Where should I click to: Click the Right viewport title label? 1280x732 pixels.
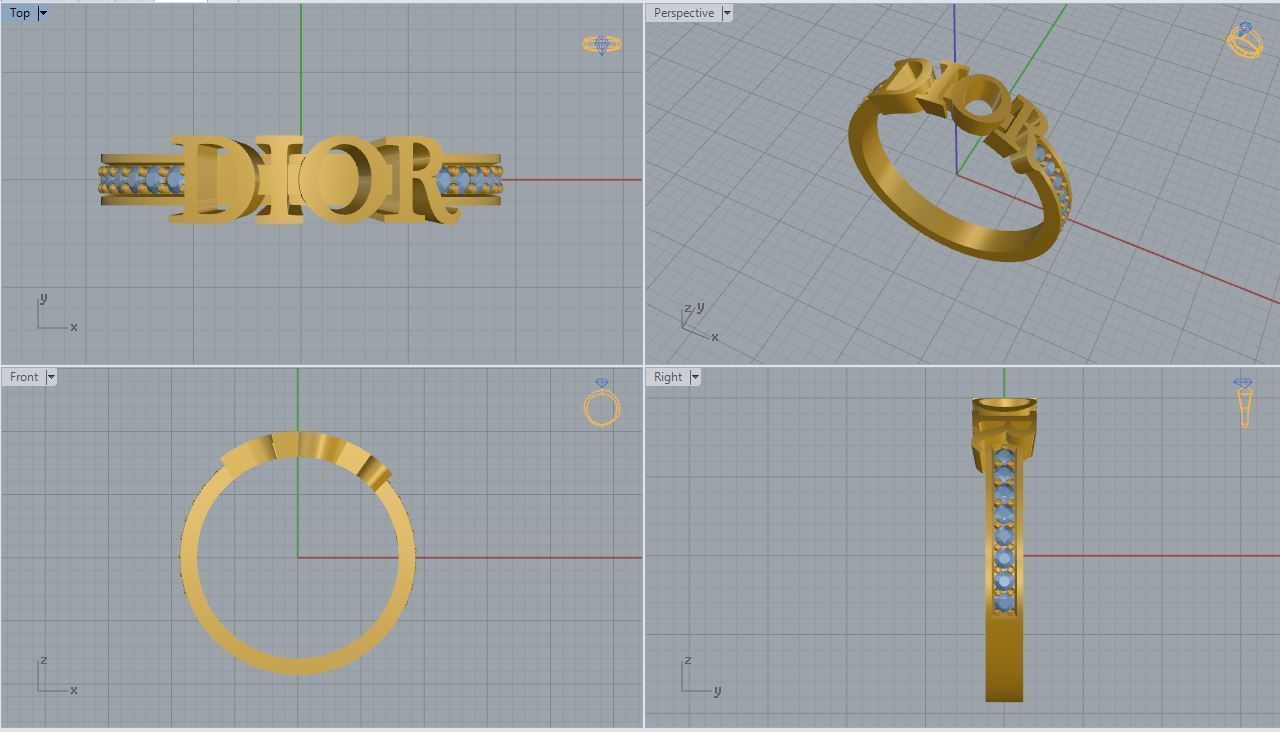668,377
